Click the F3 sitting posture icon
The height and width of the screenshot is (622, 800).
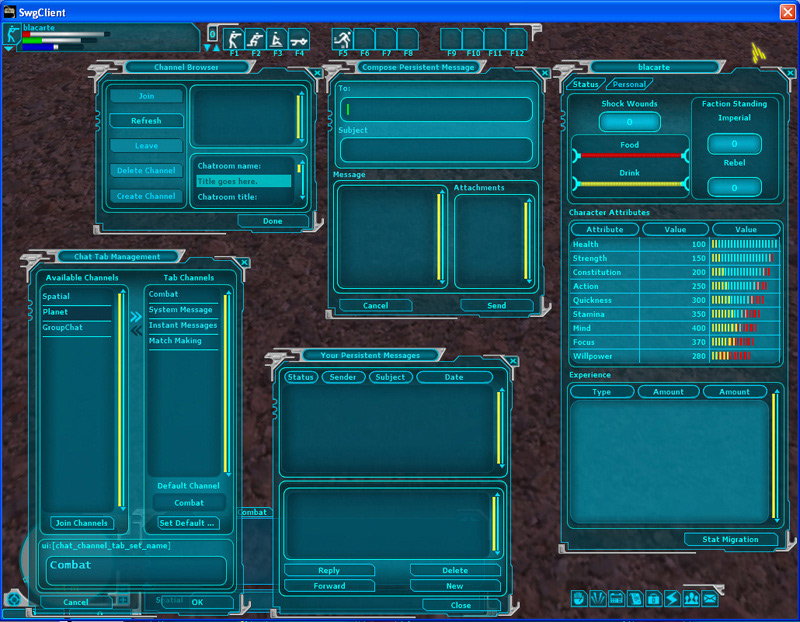point(277,39)
